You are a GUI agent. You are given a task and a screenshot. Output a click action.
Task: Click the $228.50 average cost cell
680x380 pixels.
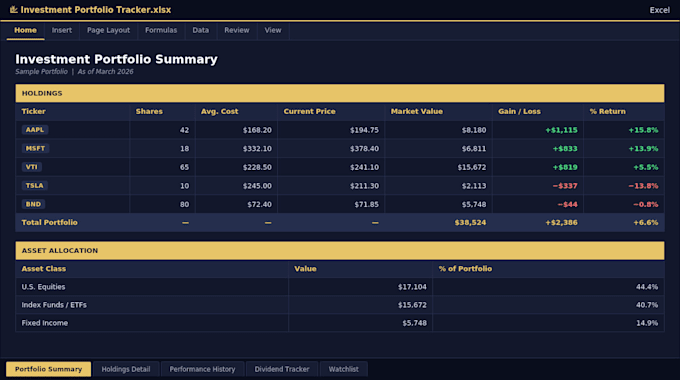(236, 167)
